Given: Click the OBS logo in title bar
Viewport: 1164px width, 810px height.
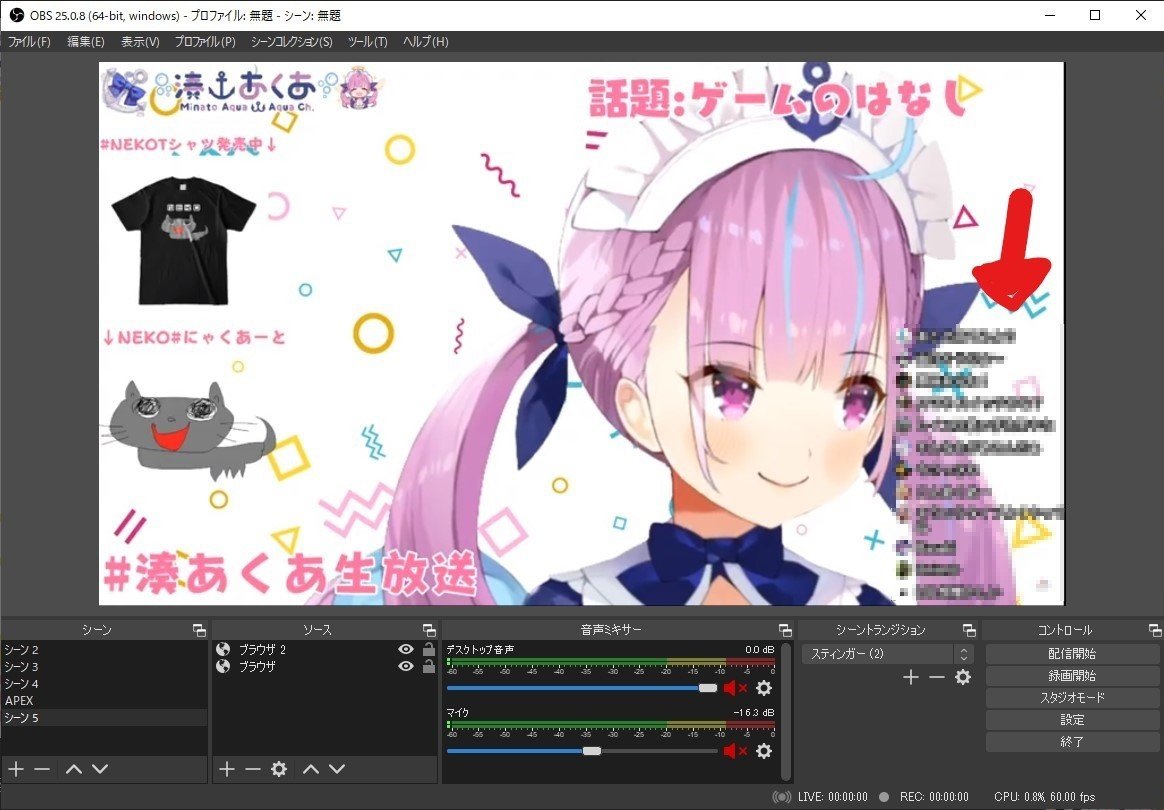Looking at the screenshot, I should [16, 15].
